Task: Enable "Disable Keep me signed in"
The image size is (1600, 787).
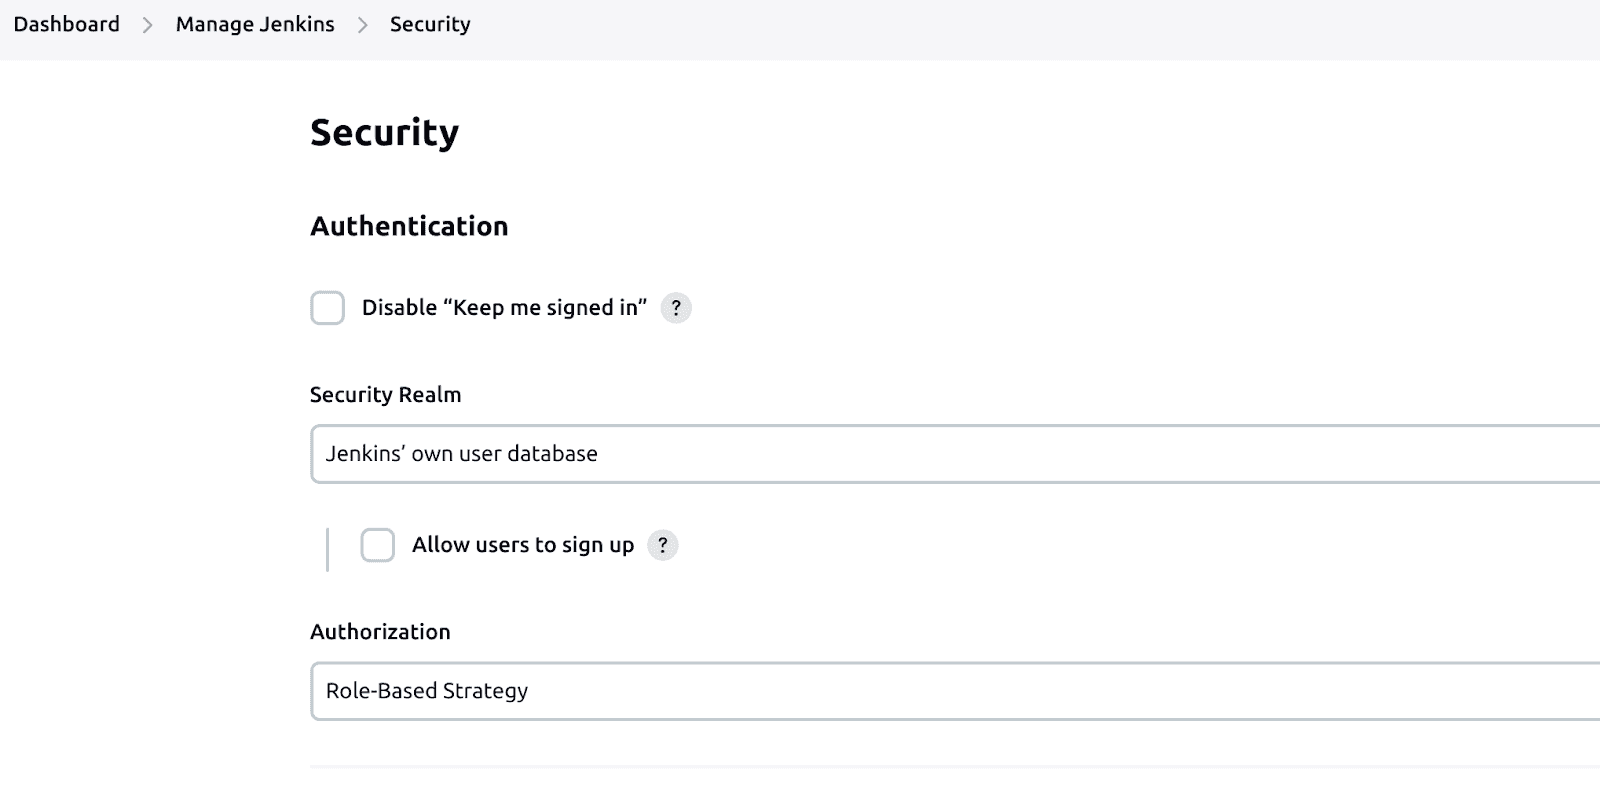Action: point(326,309)
